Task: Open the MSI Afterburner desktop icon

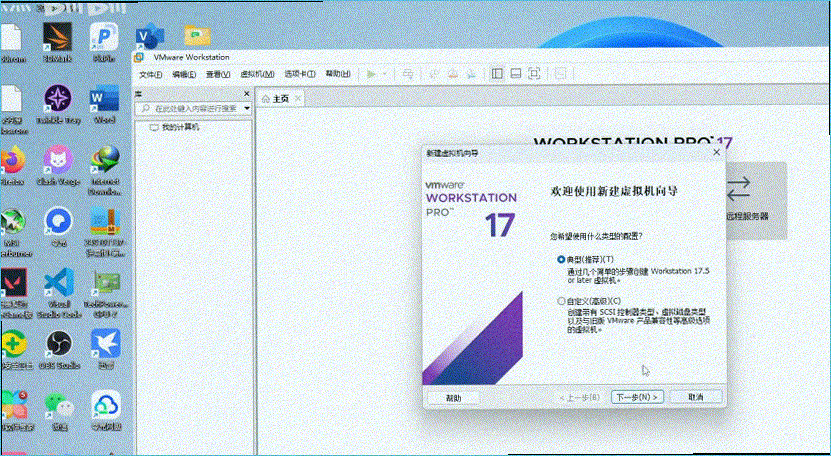Action: pos(13,232)
